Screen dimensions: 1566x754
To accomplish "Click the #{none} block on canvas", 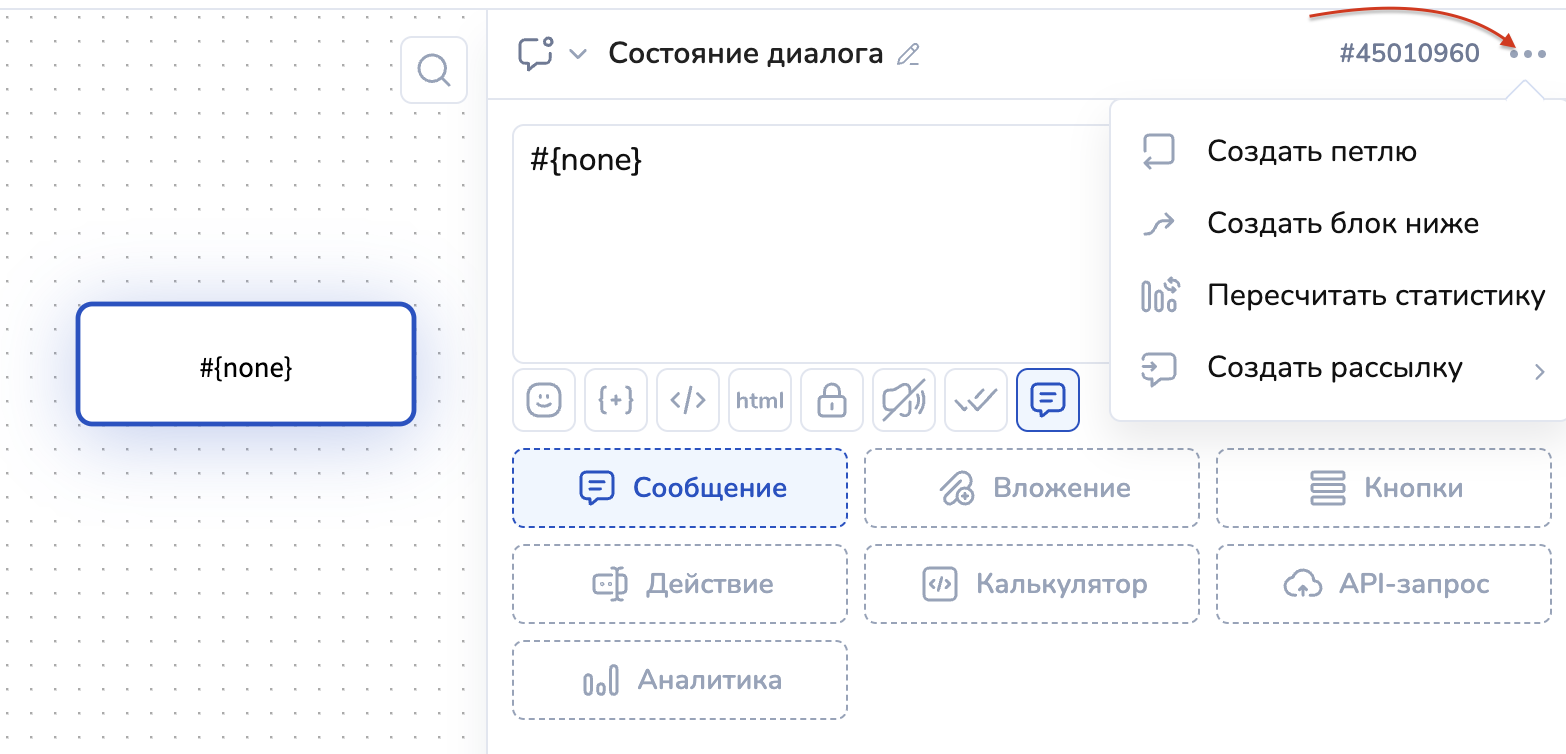I will tap(246, 365).
